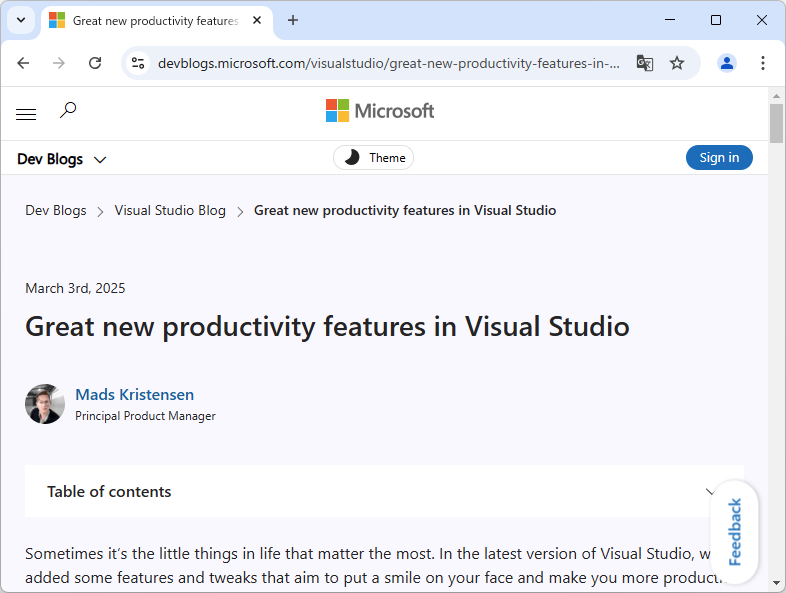Go forward to next page

(x=59, y=63)
